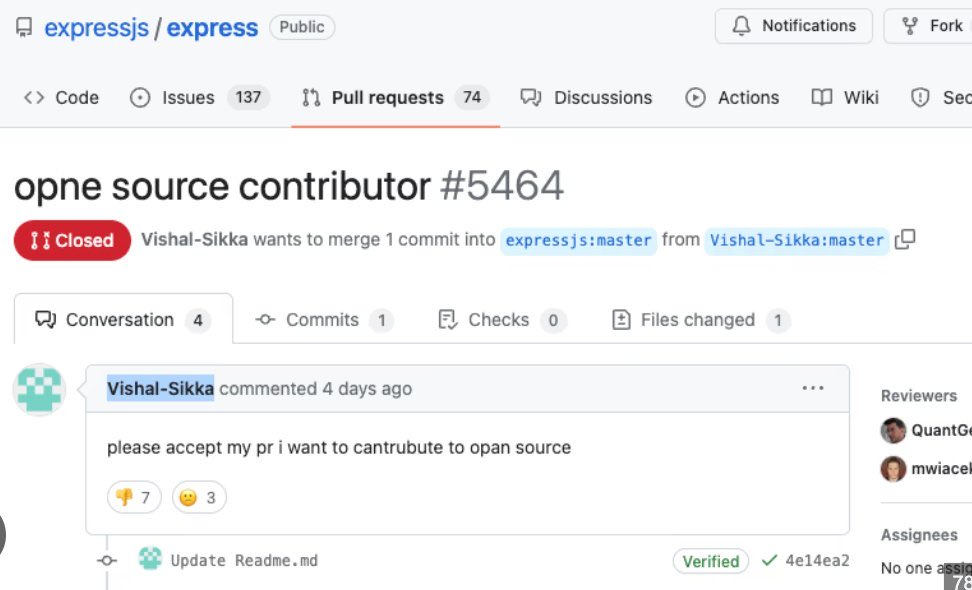This screenshot has height=590, width=972.
Task: Click the pull request number #5464
Action: 502,185
